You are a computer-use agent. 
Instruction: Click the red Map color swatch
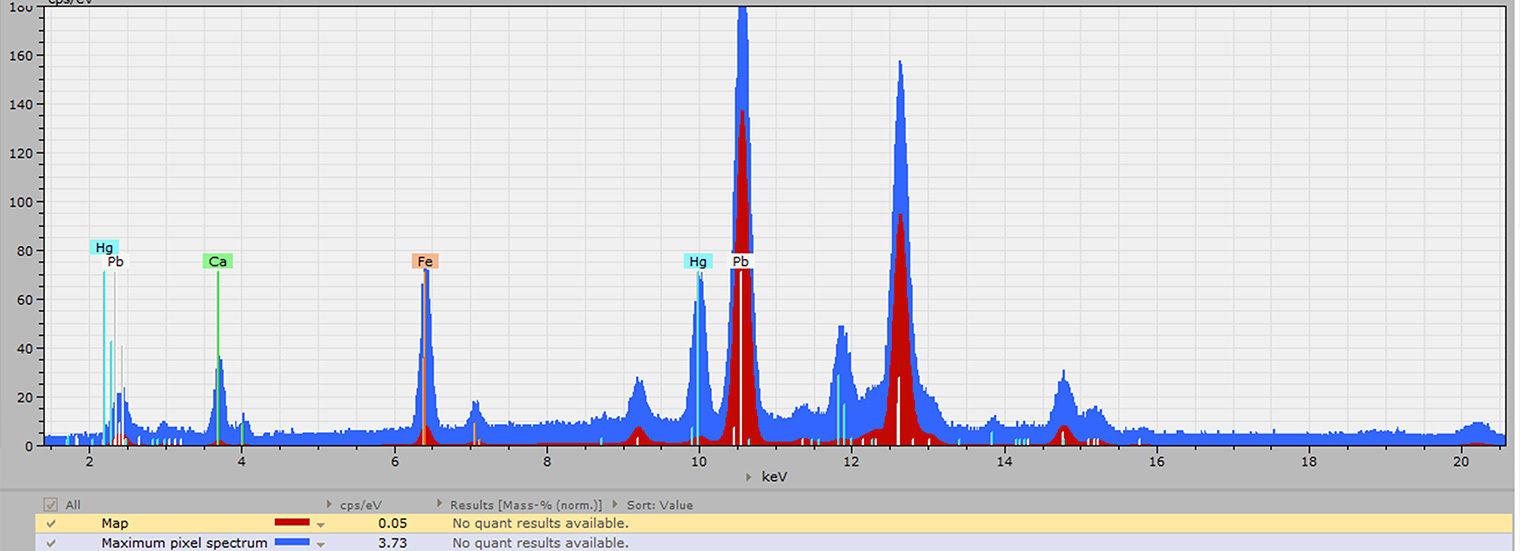(292, 523)
